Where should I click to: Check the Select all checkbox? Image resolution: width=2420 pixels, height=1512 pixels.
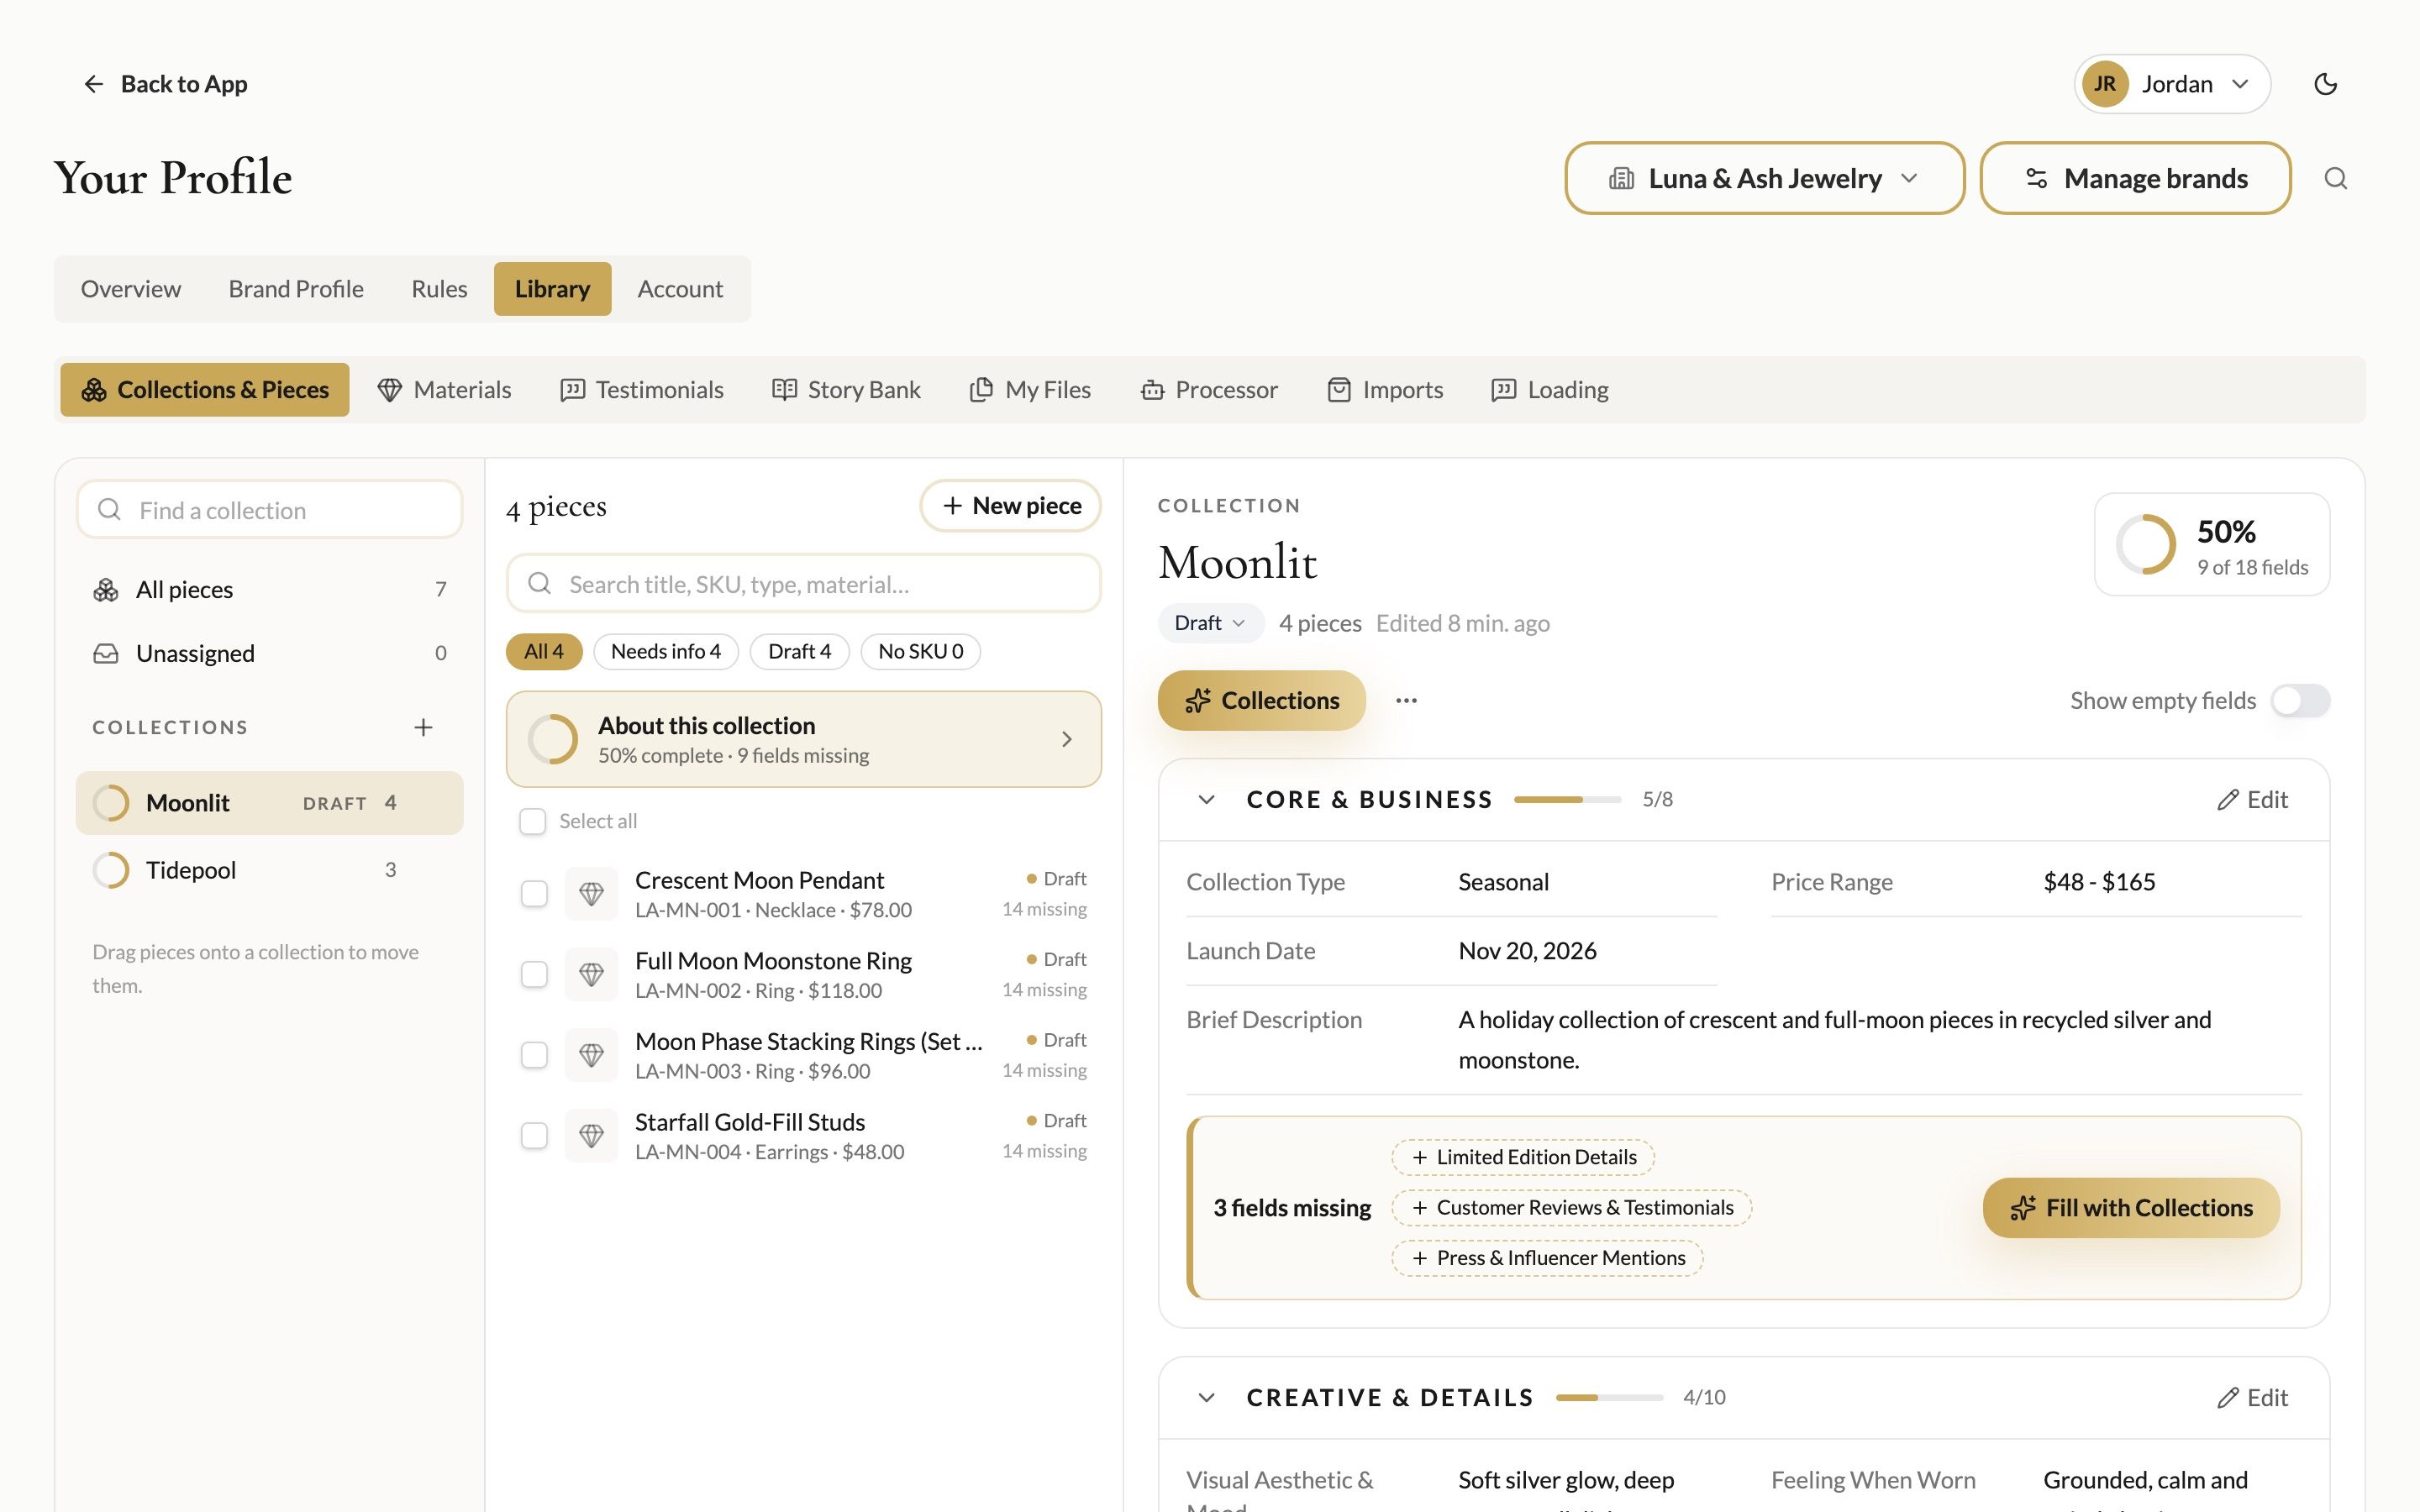tap(533, 821)
